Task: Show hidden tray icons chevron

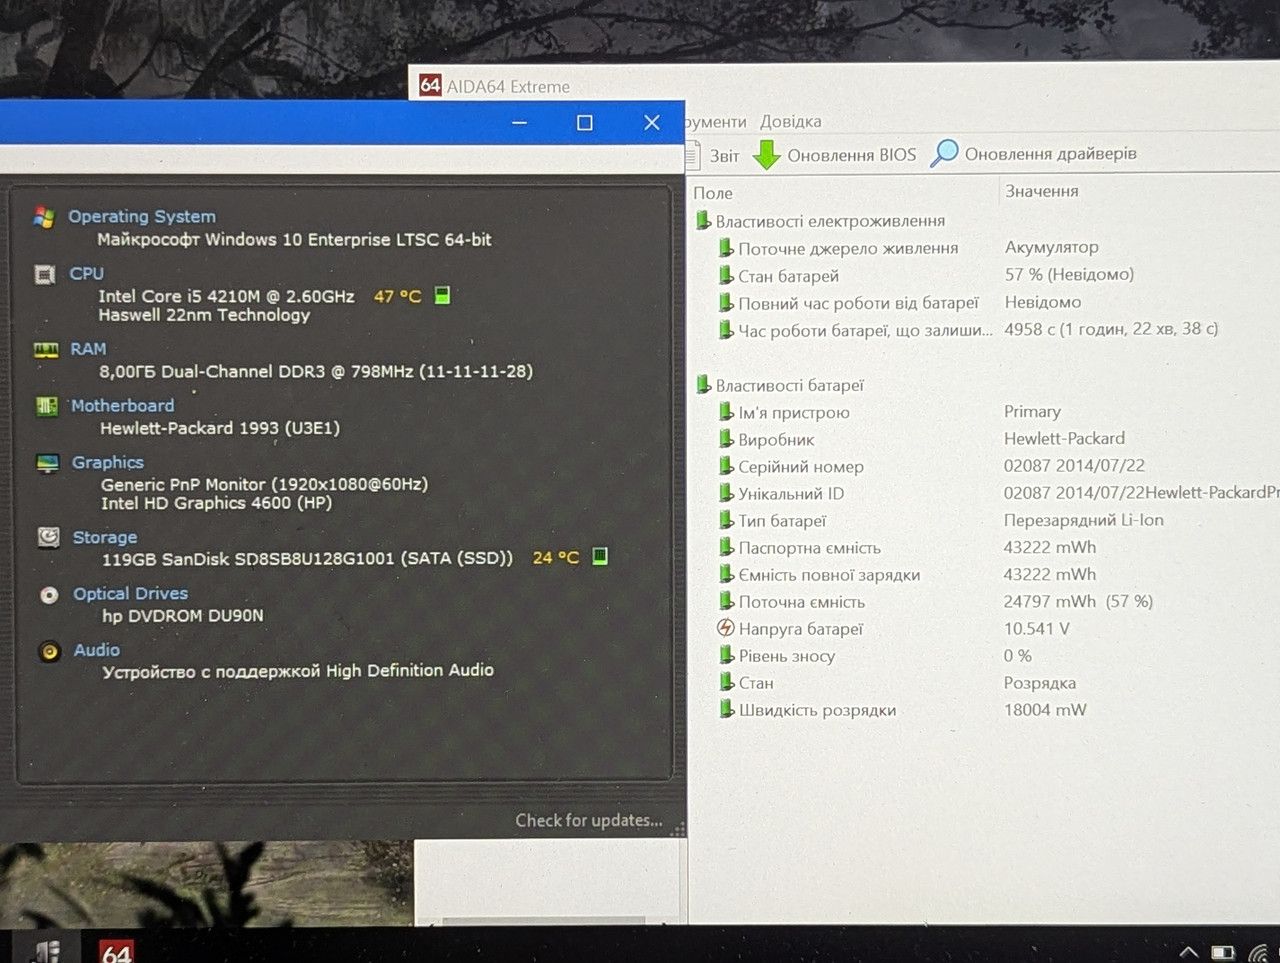Action: tap(1188, 952)
